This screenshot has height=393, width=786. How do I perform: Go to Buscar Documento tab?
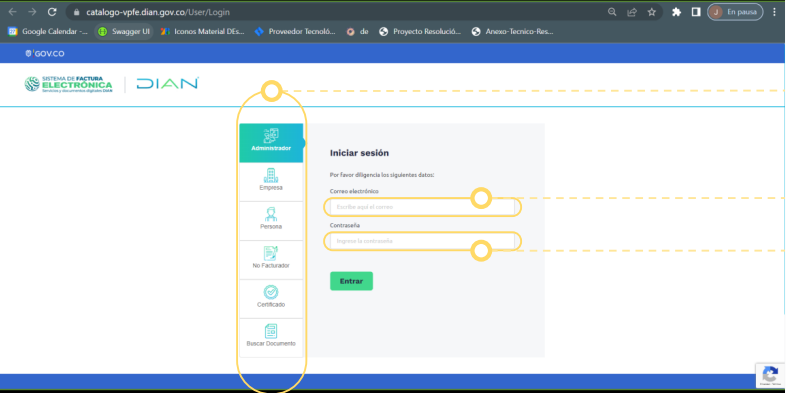[271, 338]
